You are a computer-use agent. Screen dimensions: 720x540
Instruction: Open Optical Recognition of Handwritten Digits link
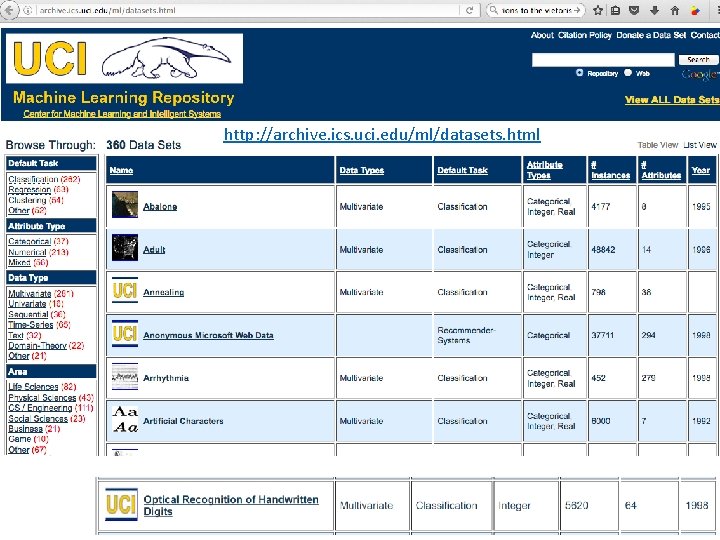tap(231, 505)
